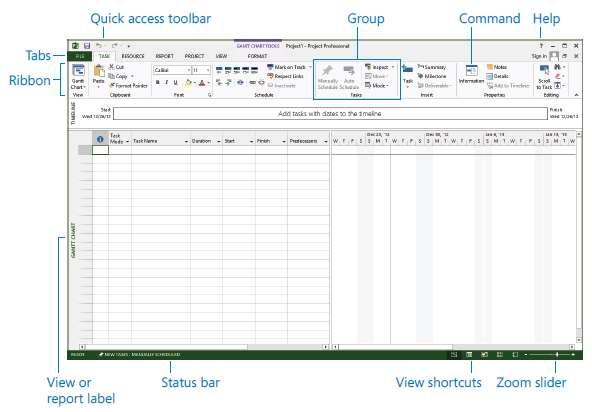Insert a Summary task
The height and width of the screenshot is (412, 592).
(x=432, y=67)
